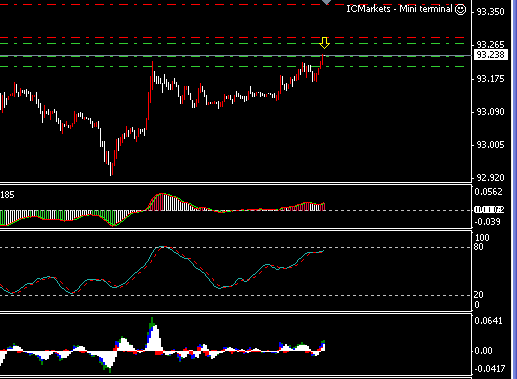
Task: Click the smiley face expert advisor icon
Action: click(x=460, y=9)
